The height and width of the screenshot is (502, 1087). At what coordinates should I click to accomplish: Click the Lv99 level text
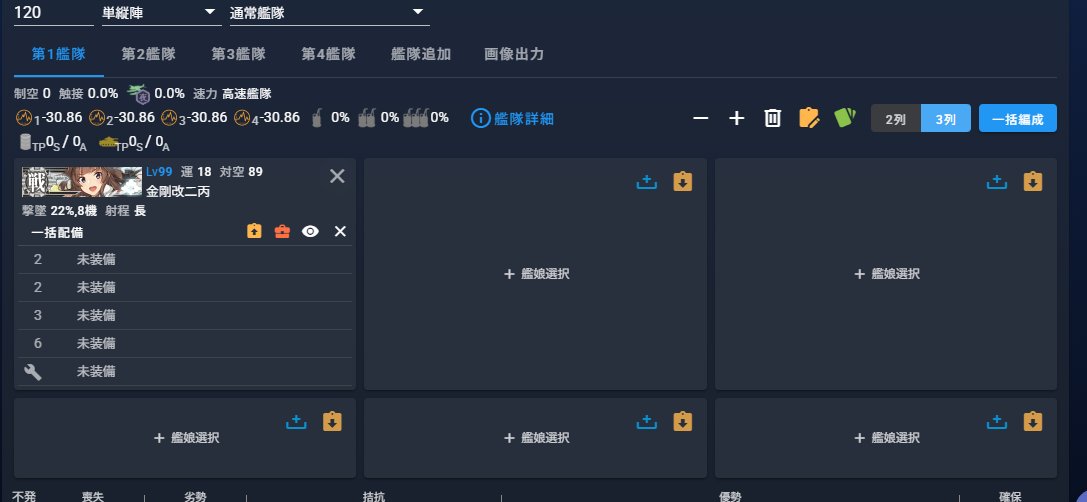159,172
